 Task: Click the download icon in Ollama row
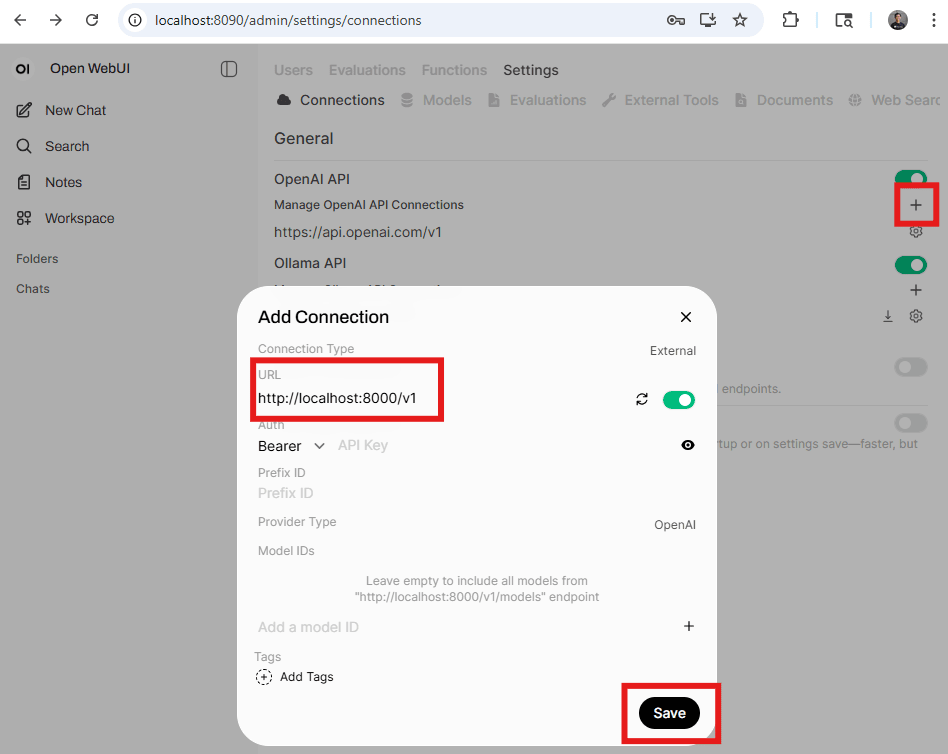tap(887, 316)
